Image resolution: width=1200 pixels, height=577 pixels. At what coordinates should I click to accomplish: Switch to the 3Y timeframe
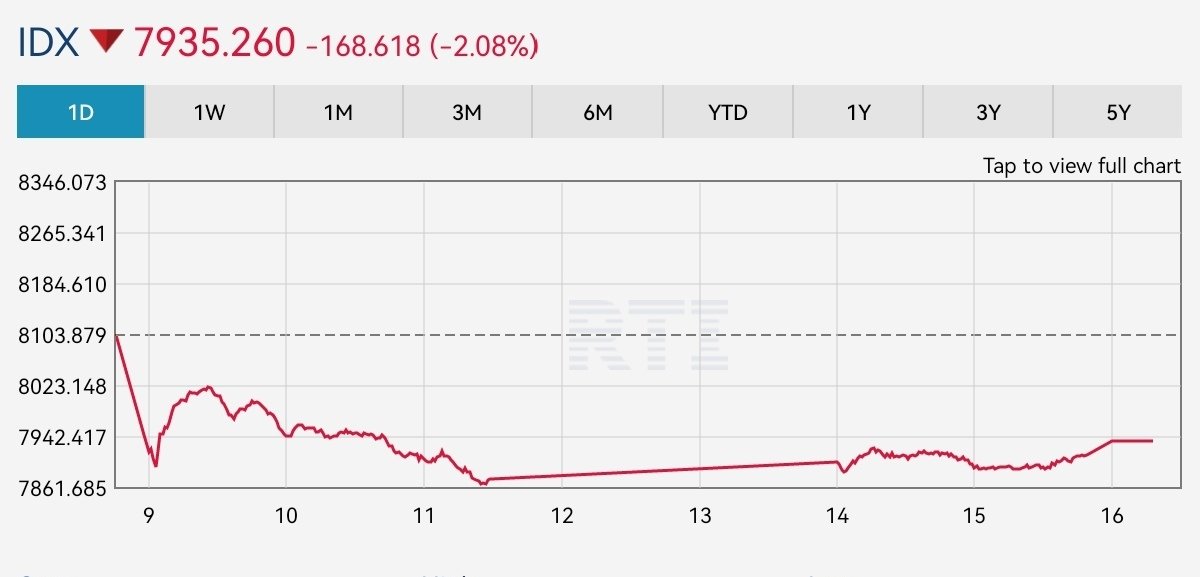pos(987,112)
